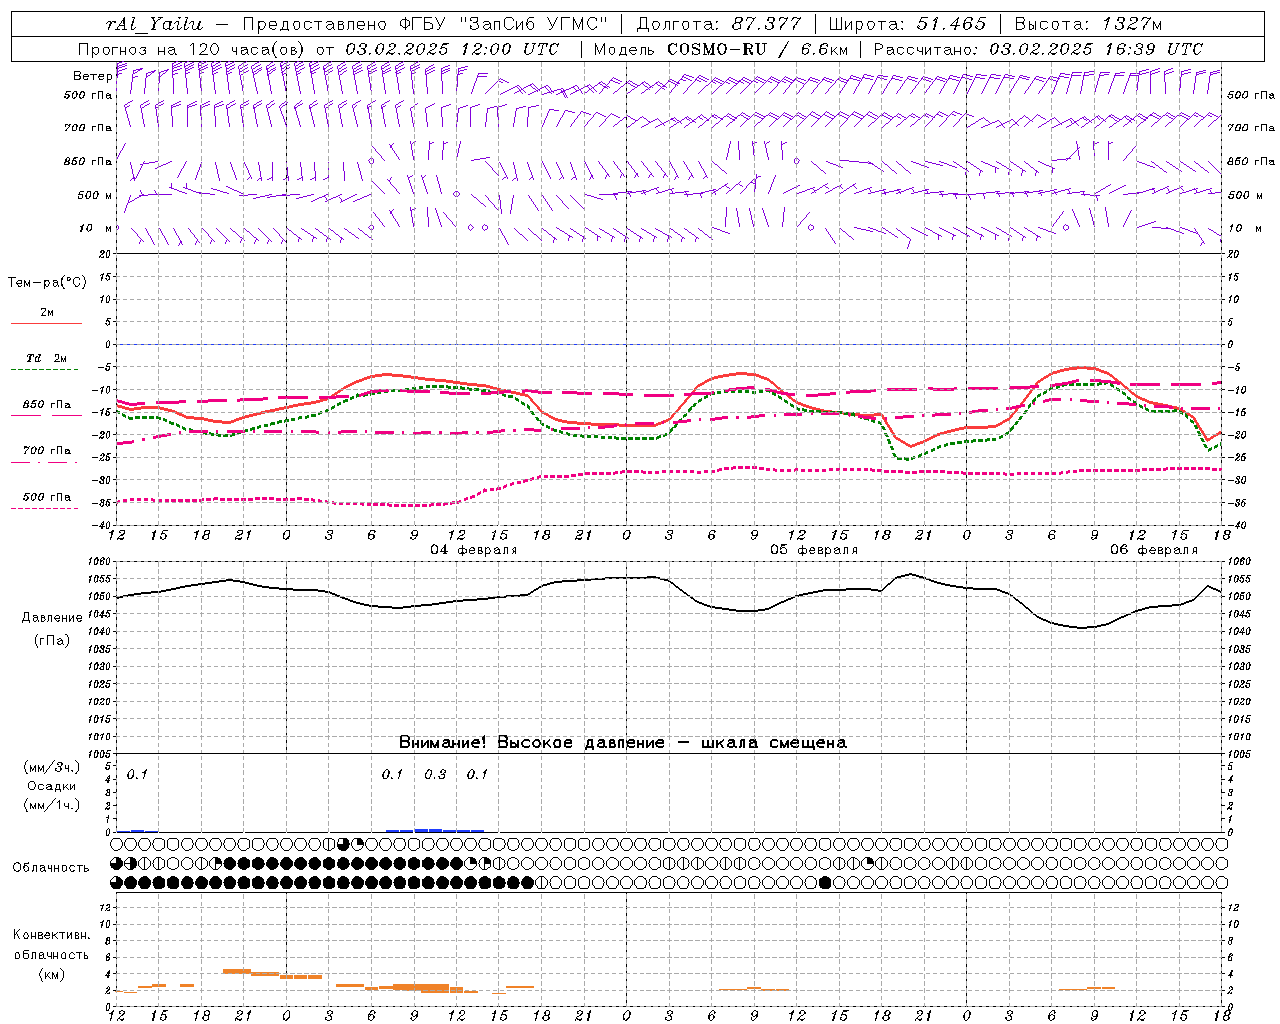
Task: Click the 05 февраля date label
Action: click(814, 550)
